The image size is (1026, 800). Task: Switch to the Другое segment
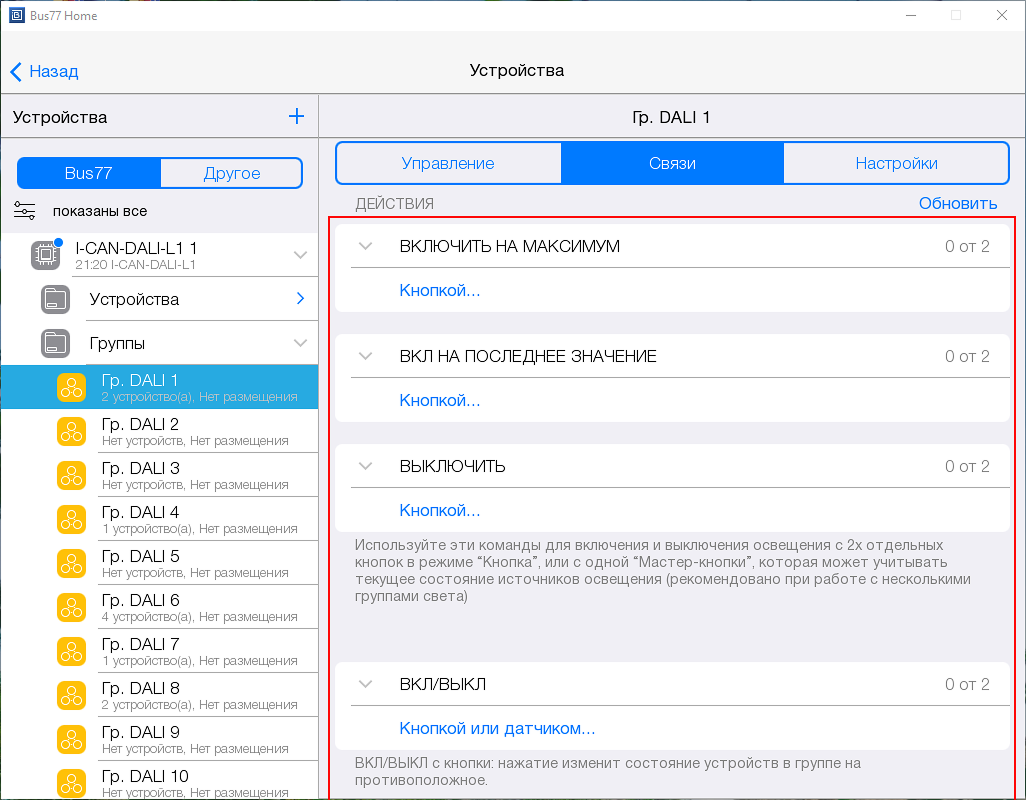[232, 173]
